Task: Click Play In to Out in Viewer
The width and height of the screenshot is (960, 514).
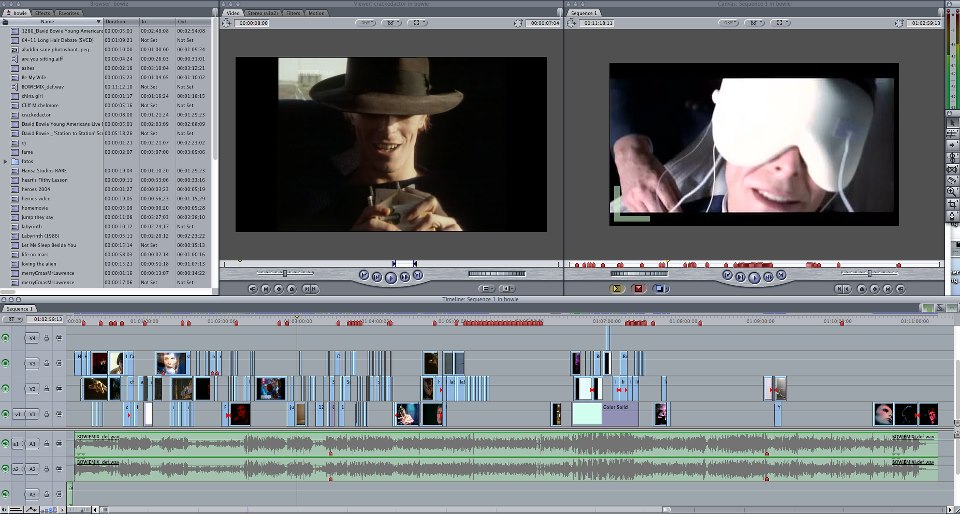Action: pyautogui.click(x=377, y=277)
